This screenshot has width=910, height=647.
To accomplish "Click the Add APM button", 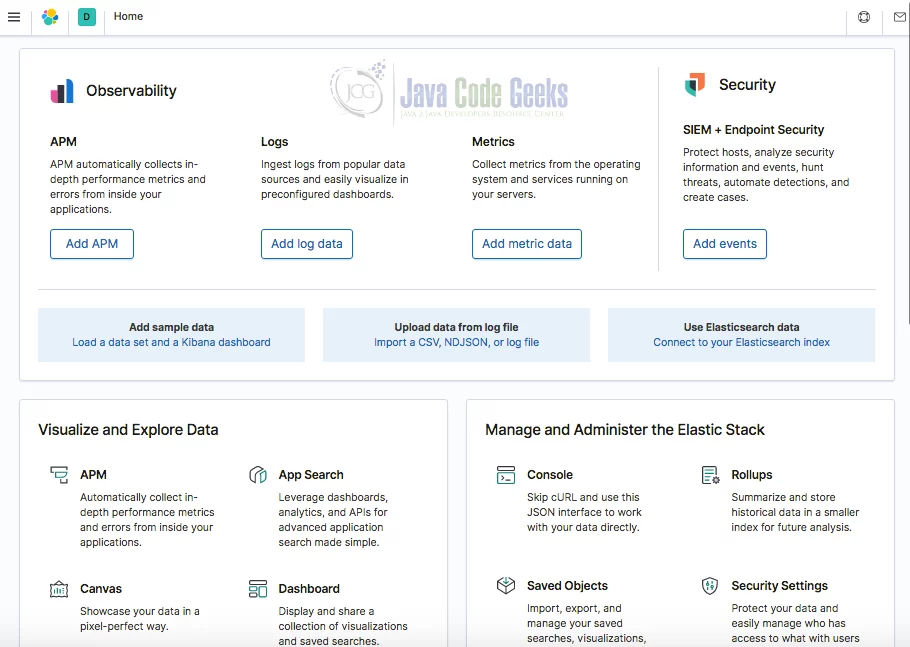I will (92, 244).
